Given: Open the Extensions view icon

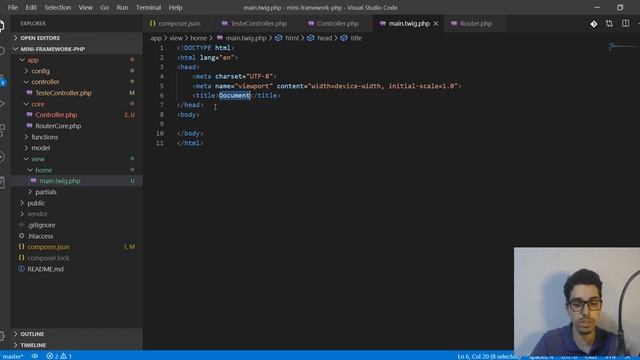Looking at the screenshot, I should pos(2,130).
